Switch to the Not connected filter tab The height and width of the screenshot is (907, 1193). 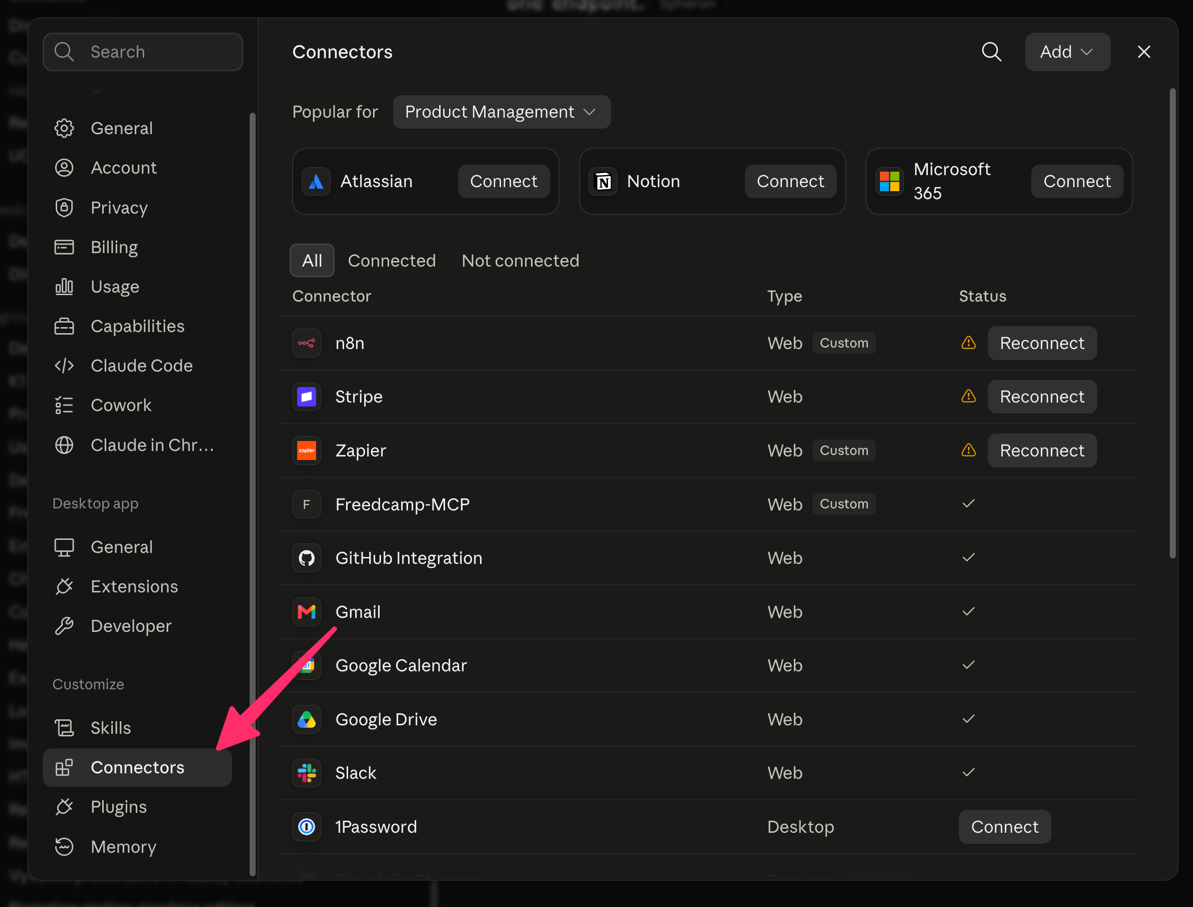coord(520,261)
